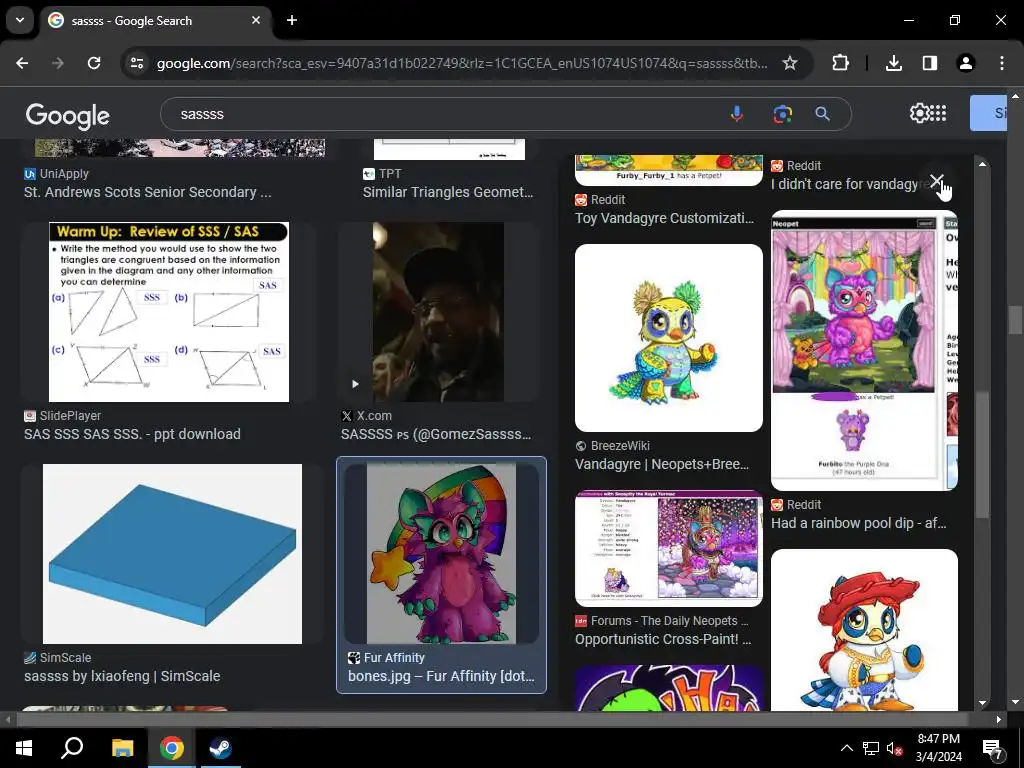Show hidden system tray icons
The width and height of the screenshot is (1024, 768).
point(846,748)
